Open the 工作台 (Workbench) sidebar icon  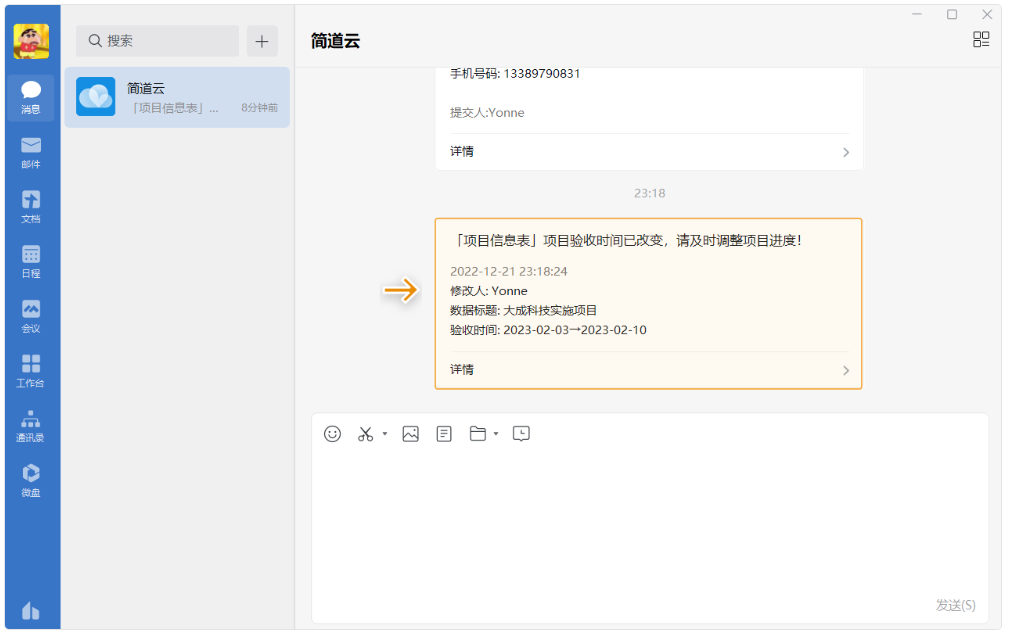point(31,370)
